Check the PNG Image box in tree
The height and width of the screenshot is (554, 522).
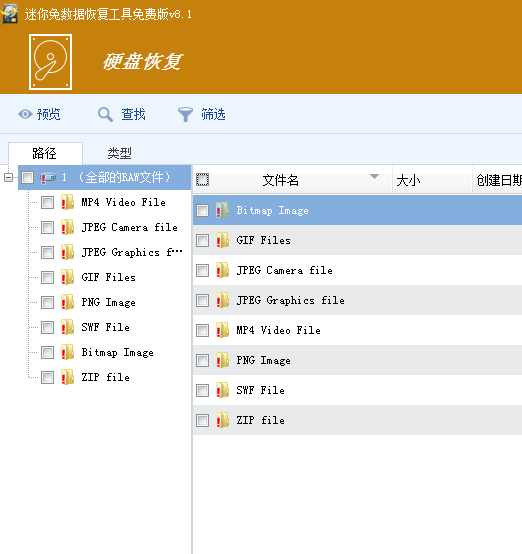coord(47,303)
